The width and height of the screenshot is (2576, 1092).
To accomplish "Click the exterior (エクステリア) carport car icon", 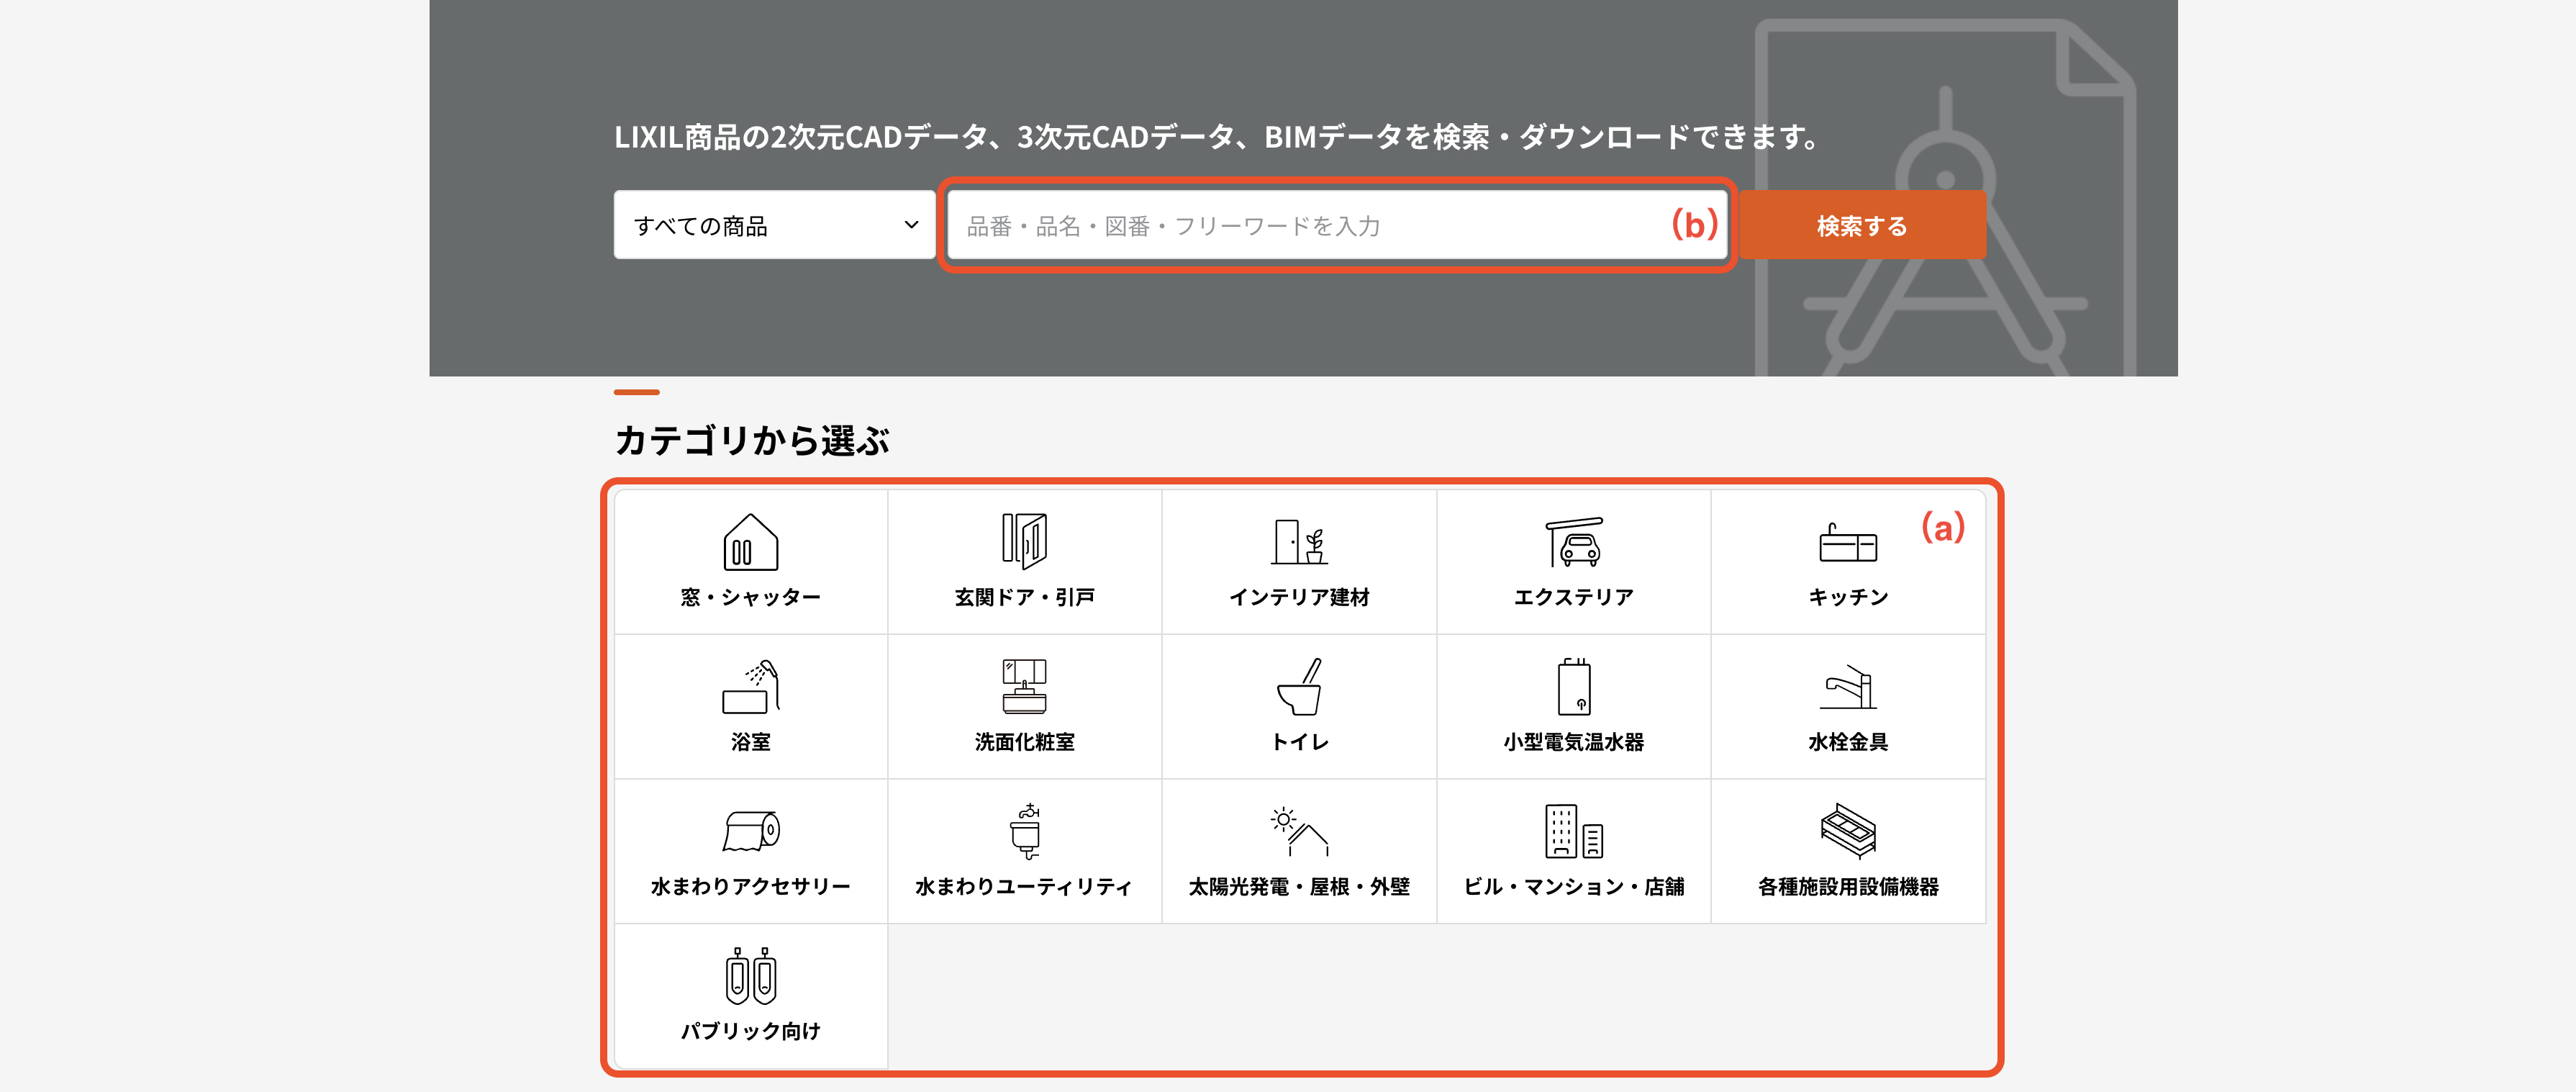I will pyautogui.click(x=1573, y=542).
